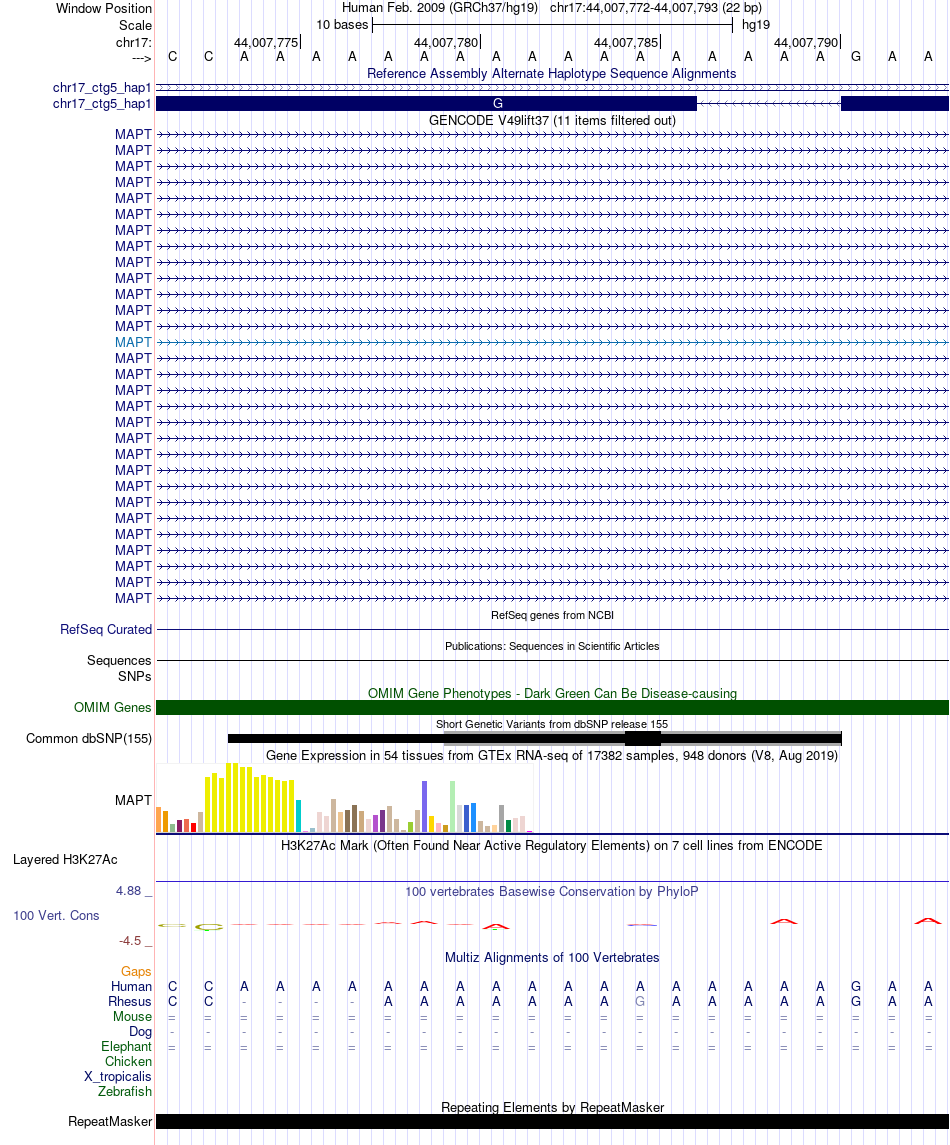Click the X_tropicalis species label
950x1145 pixels.
pyautogui.click(x=118, y=1077)
